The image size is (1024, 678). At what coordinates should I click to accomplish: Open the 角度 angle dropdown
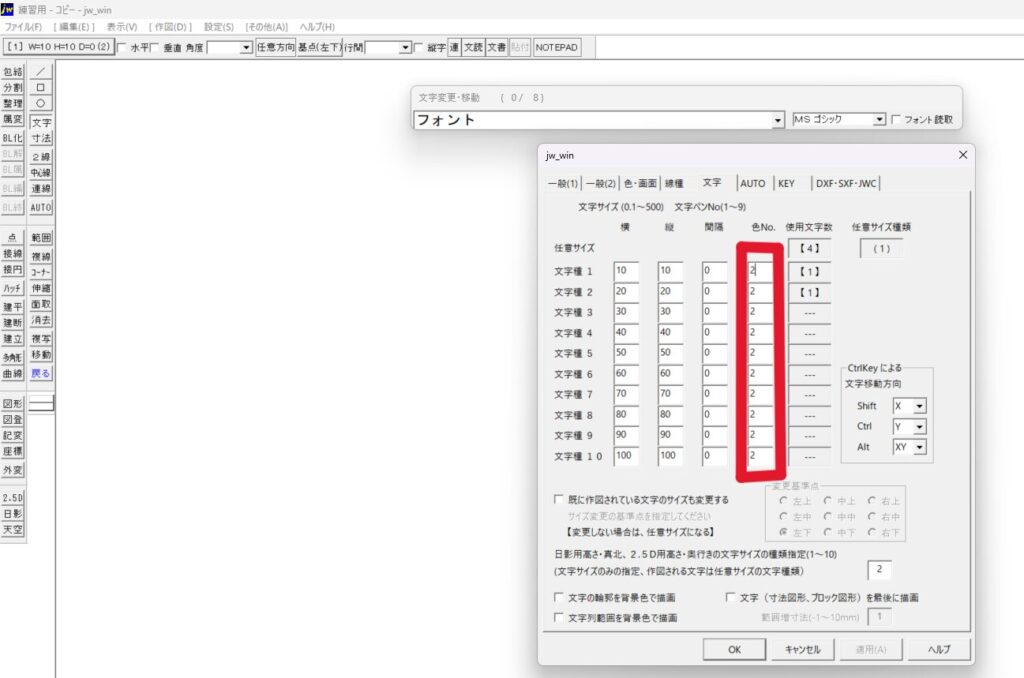click(245, 47)
